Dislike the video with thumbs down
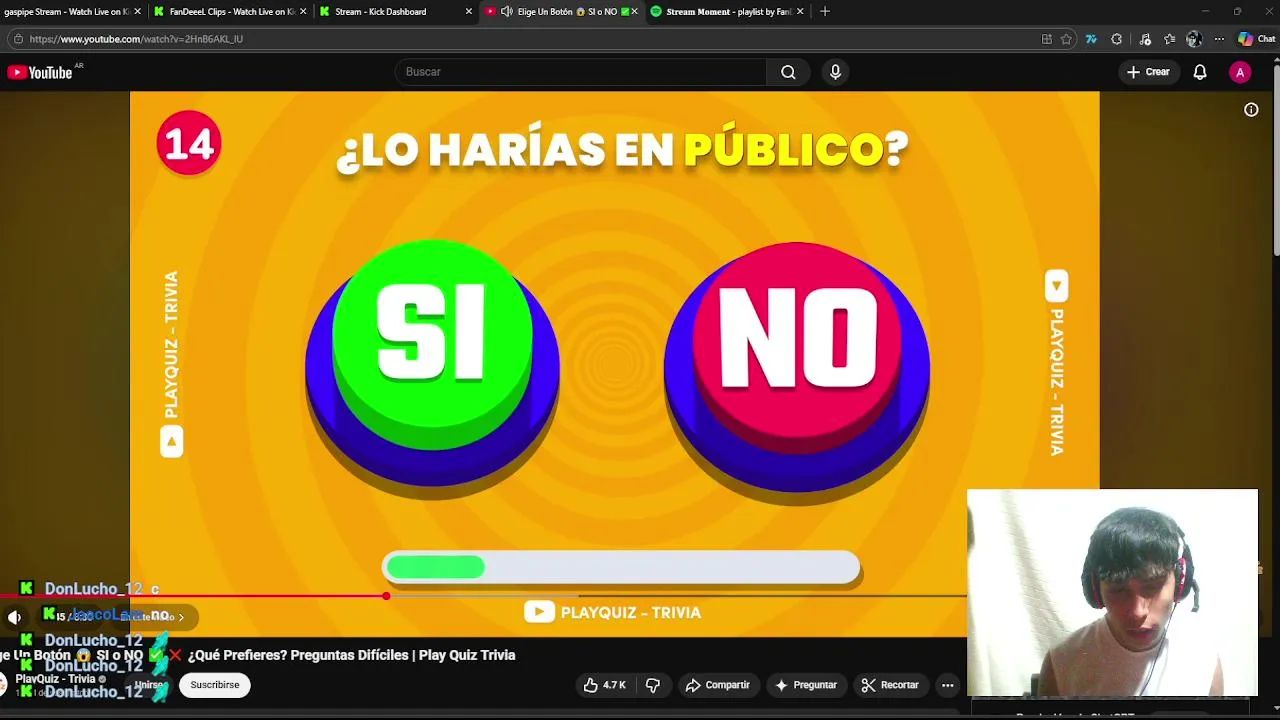The height and width of the screenshot is (720, 1280). pos(653,685)
